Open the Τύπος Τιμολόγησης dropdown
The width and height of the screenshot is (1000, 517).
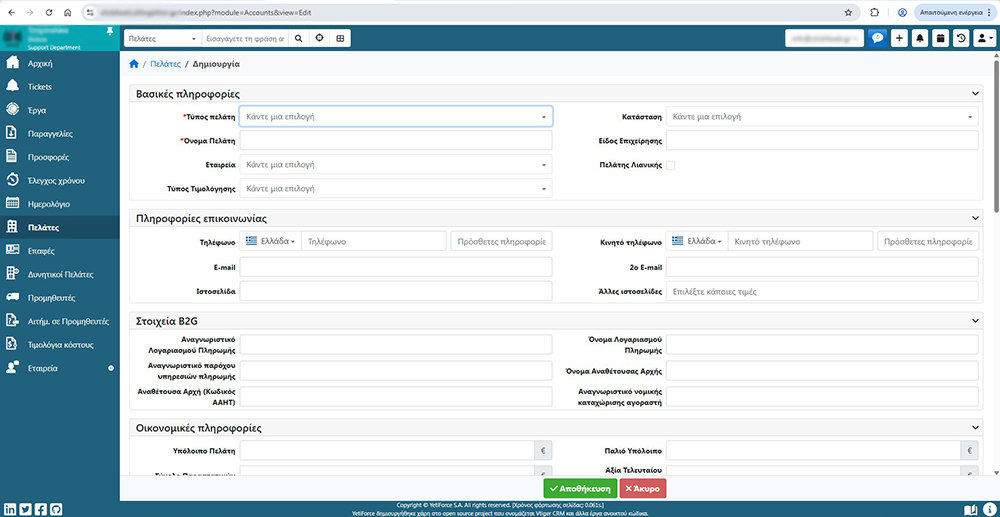coord(395,189)
